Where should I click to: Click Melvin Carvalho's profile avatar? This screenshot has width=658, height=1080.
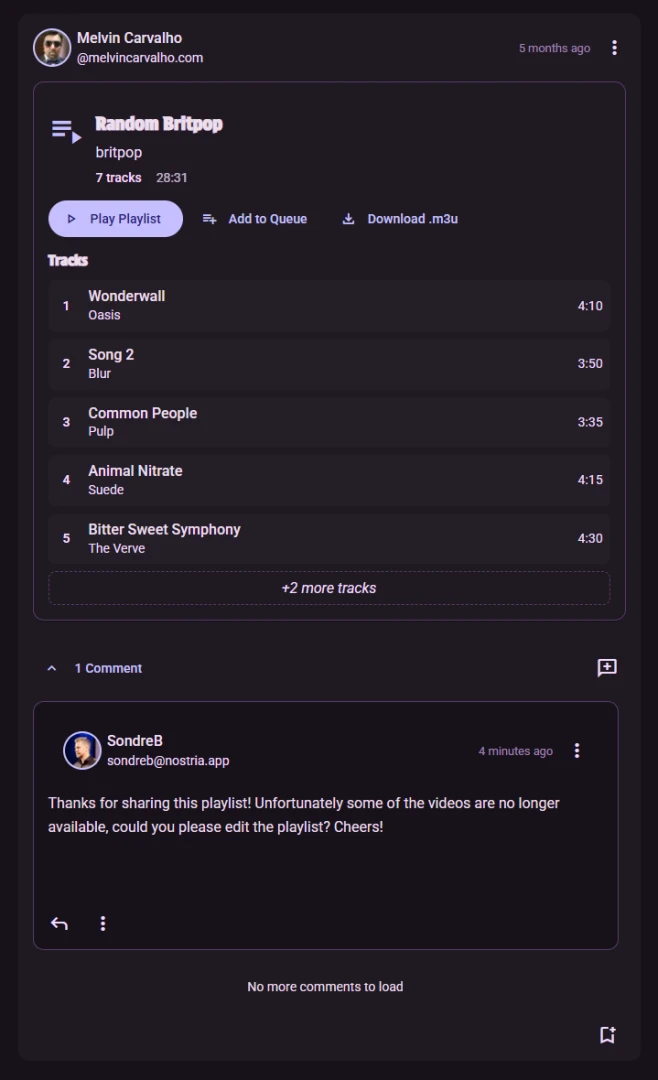[52, 48]
